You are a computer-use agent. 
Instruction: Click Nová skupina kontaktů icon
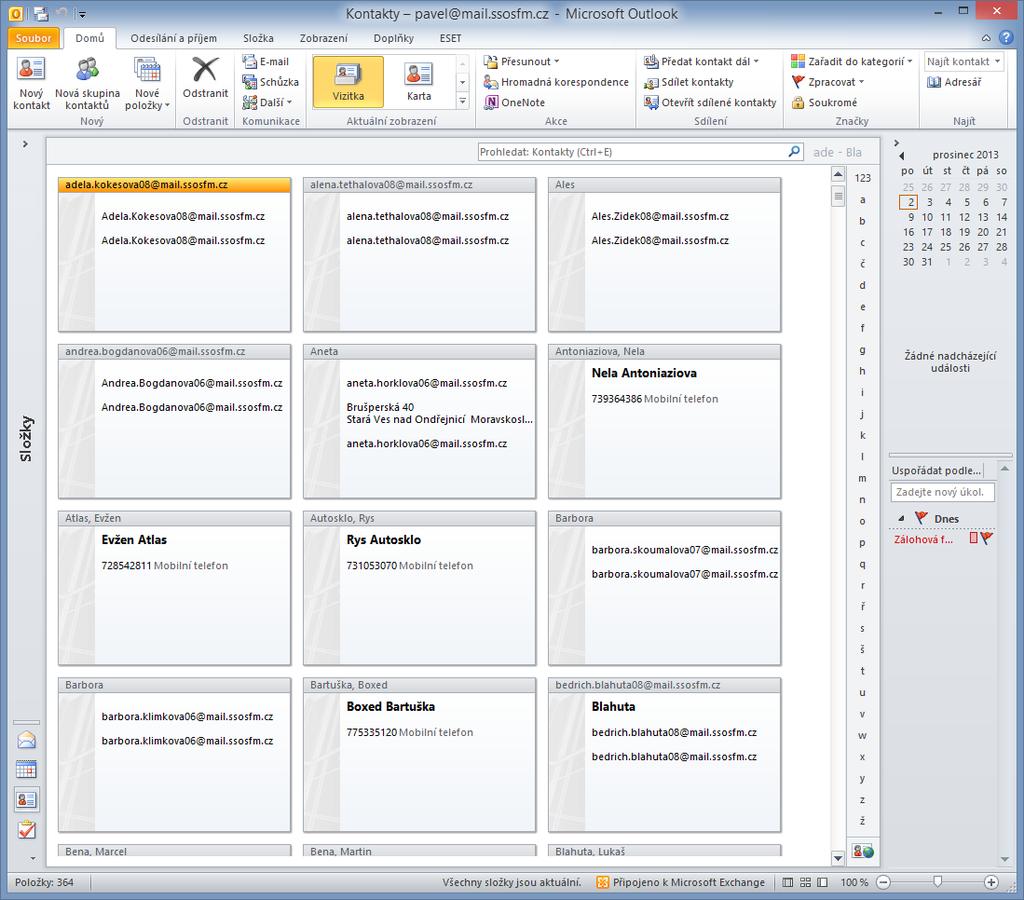point(88,70)
